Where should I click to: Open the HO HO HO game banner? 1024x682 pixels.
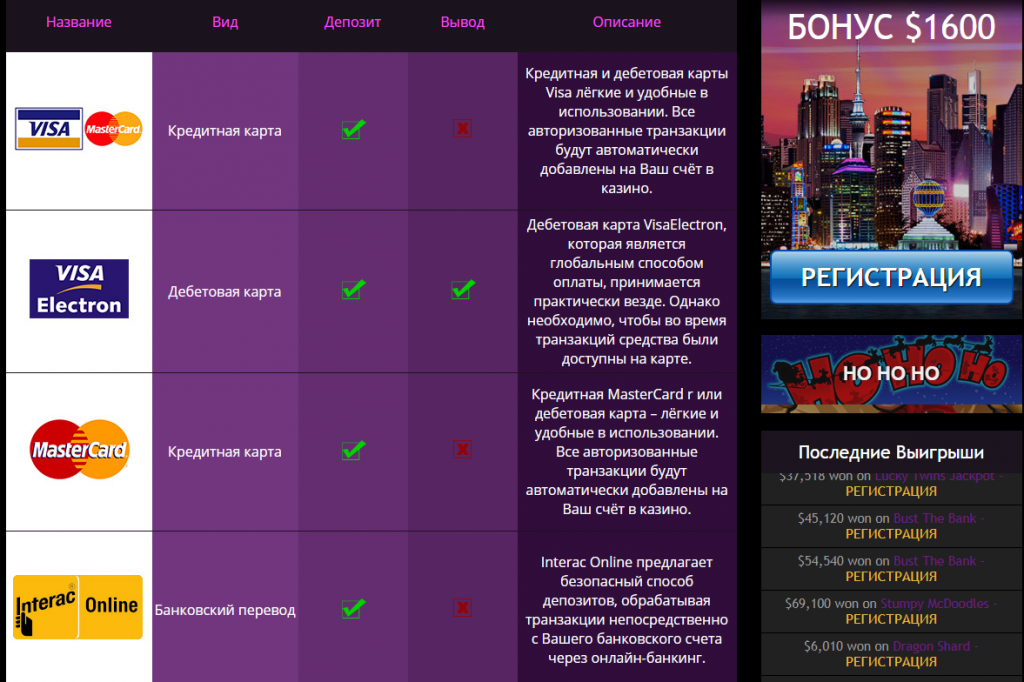click(x=891, y=374)
